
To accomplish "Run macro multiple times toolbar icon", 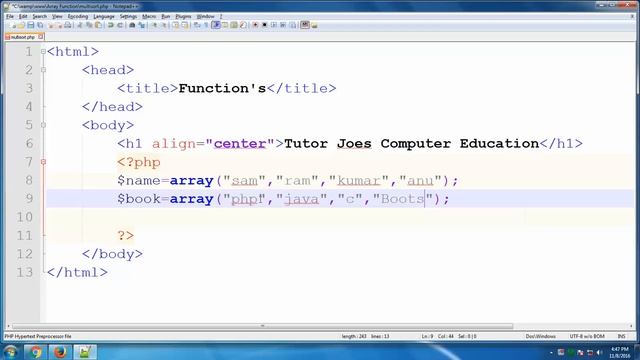I will 283,25.
